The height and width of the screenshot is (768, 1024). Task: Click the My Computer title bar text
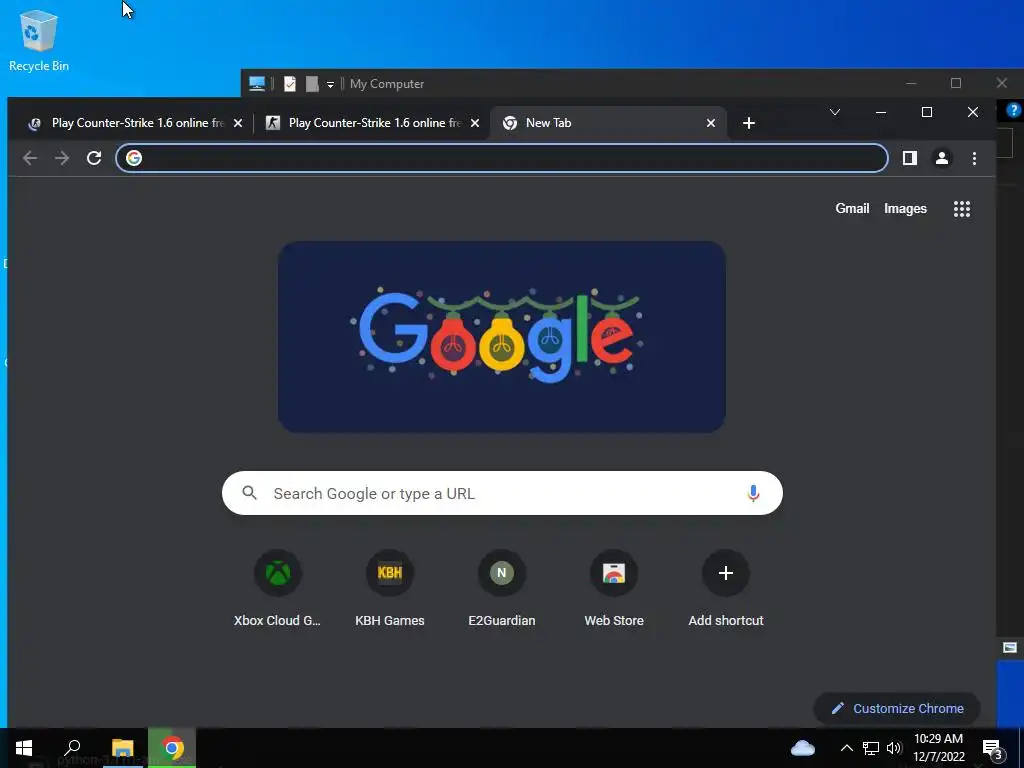(x=387, y=84)
